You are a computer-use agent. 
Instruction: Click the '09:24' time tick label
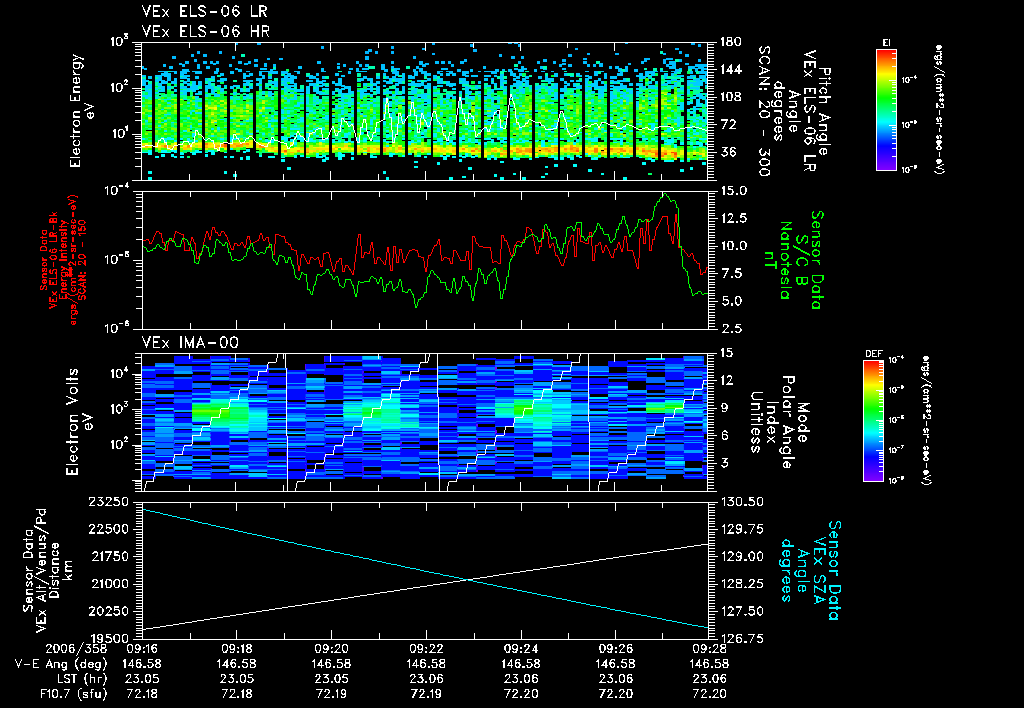(520, 649)
